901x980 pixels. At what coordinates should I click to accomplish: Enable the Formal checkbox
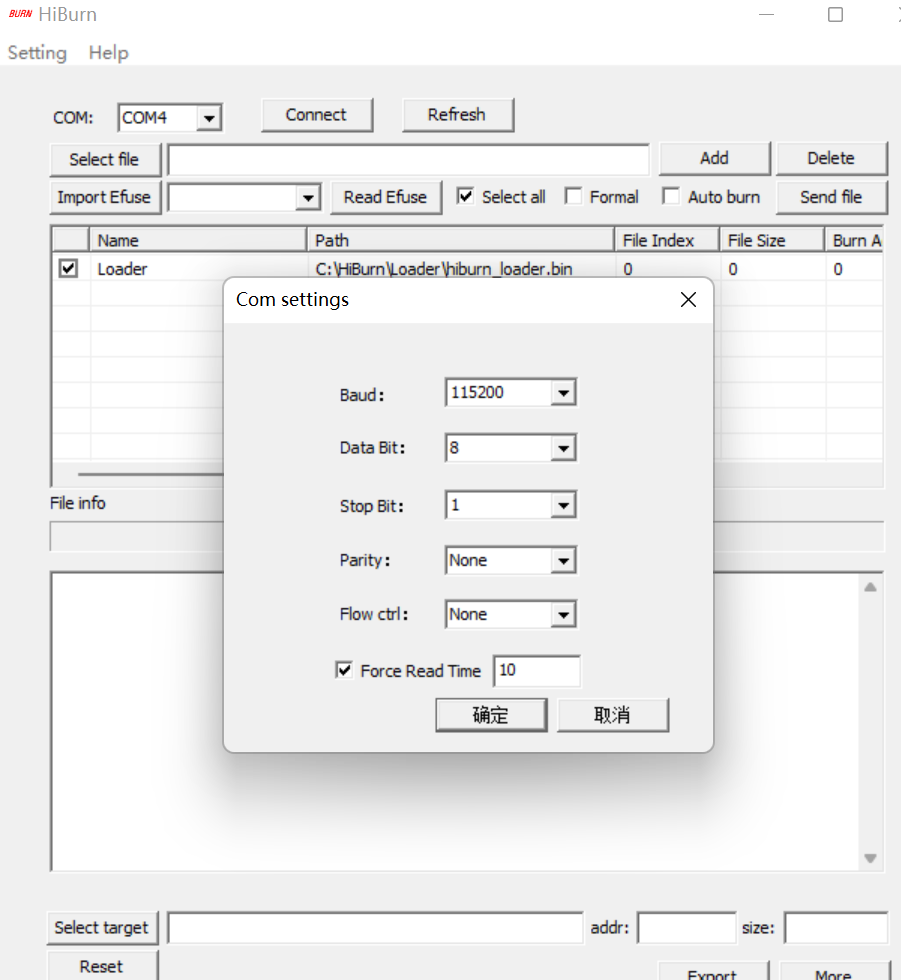(x=573, y=196)
